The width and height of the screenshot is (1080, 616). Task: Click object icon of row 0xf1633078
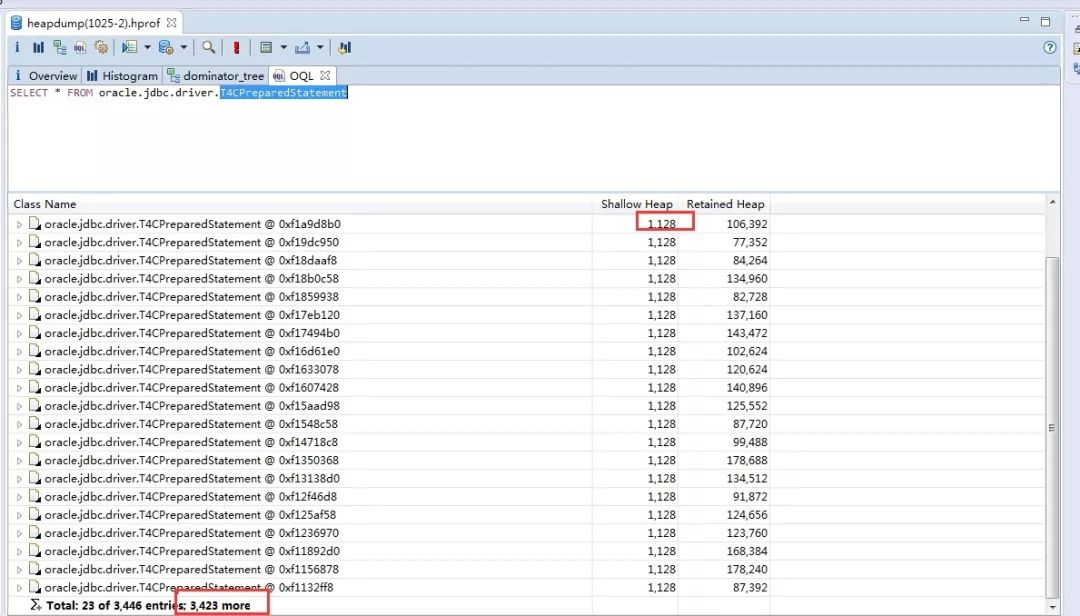[x=35, y=369]
